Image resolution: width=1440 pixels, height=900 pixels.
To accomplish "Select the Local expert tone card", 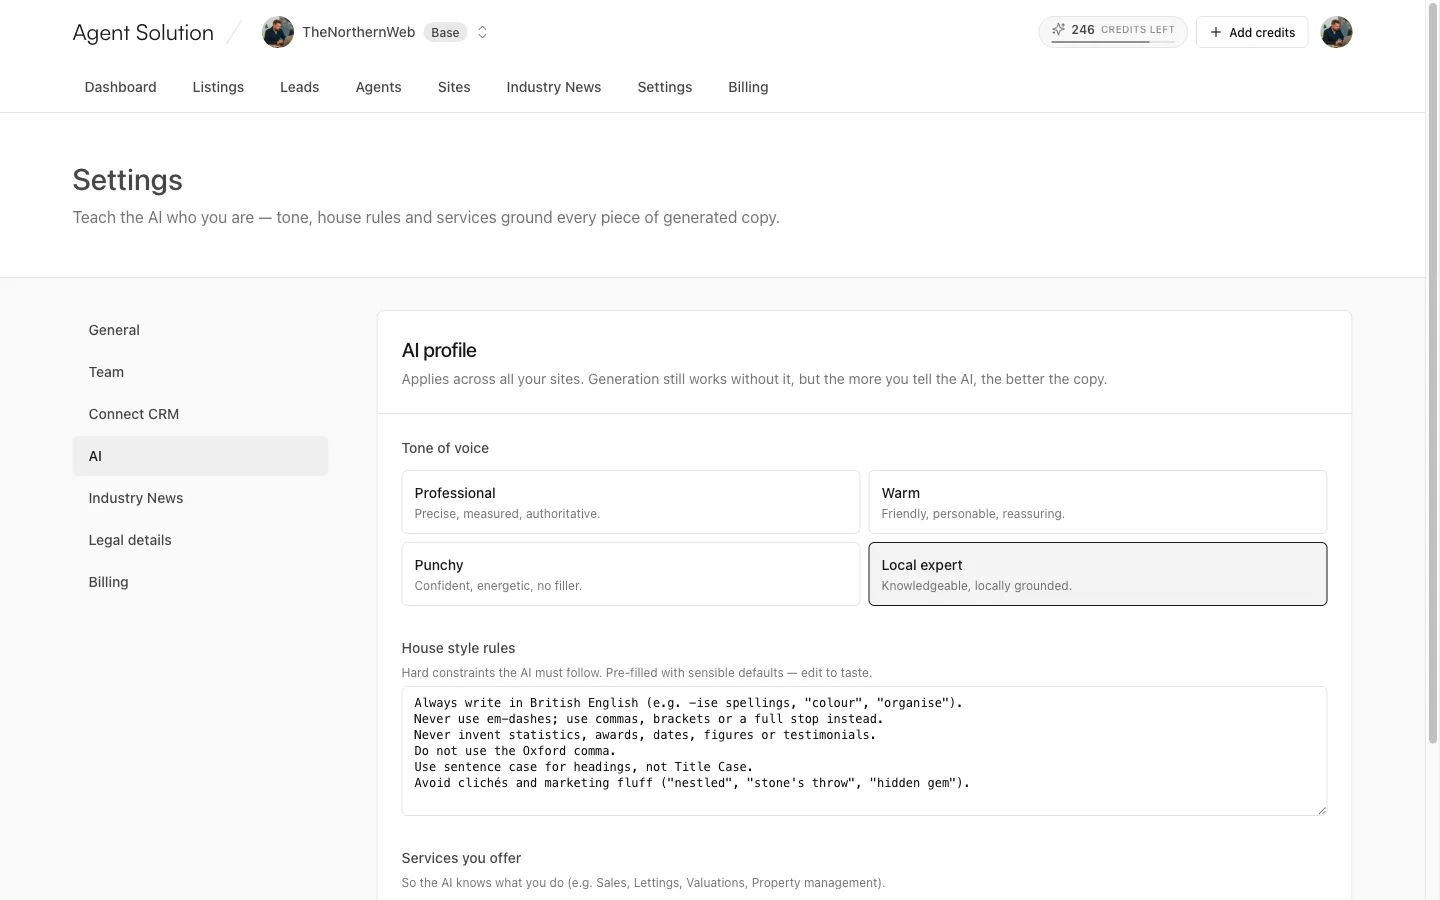I will click(x=1098, y=574).
